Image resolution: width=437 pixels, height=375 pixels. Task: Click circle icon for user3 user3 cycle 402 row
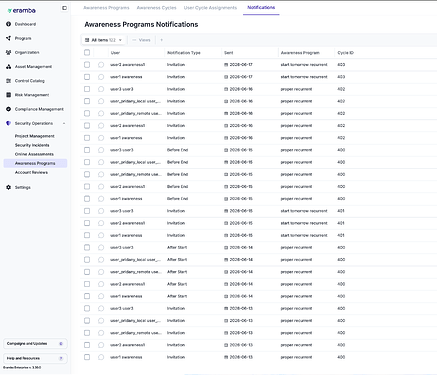pyautogui.click(x=101, y=89)
